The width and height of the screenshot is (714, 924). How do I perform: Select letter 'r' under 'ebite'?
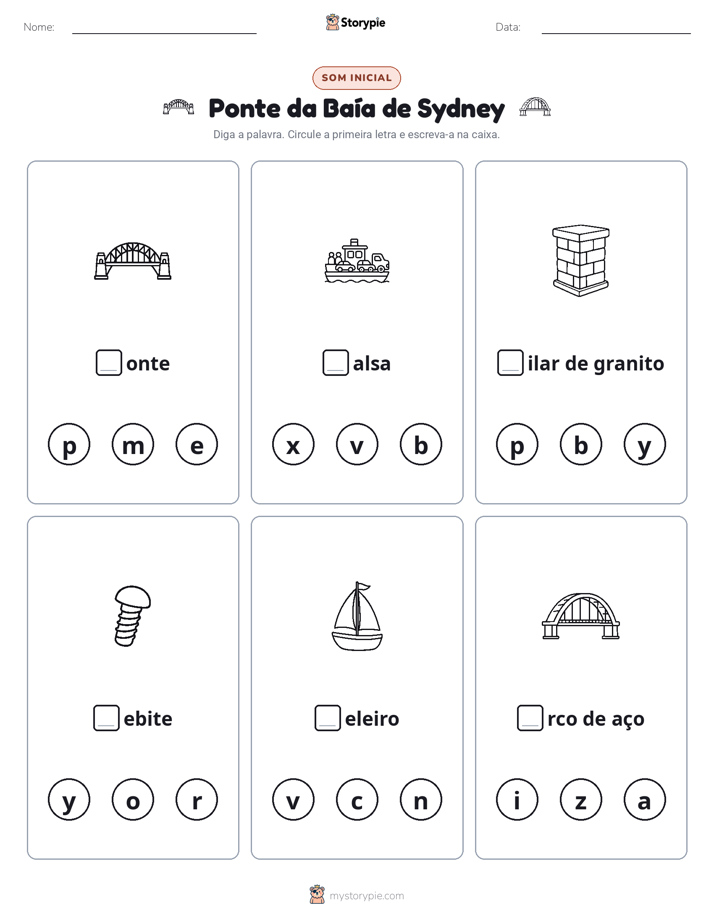pos(197,800)
